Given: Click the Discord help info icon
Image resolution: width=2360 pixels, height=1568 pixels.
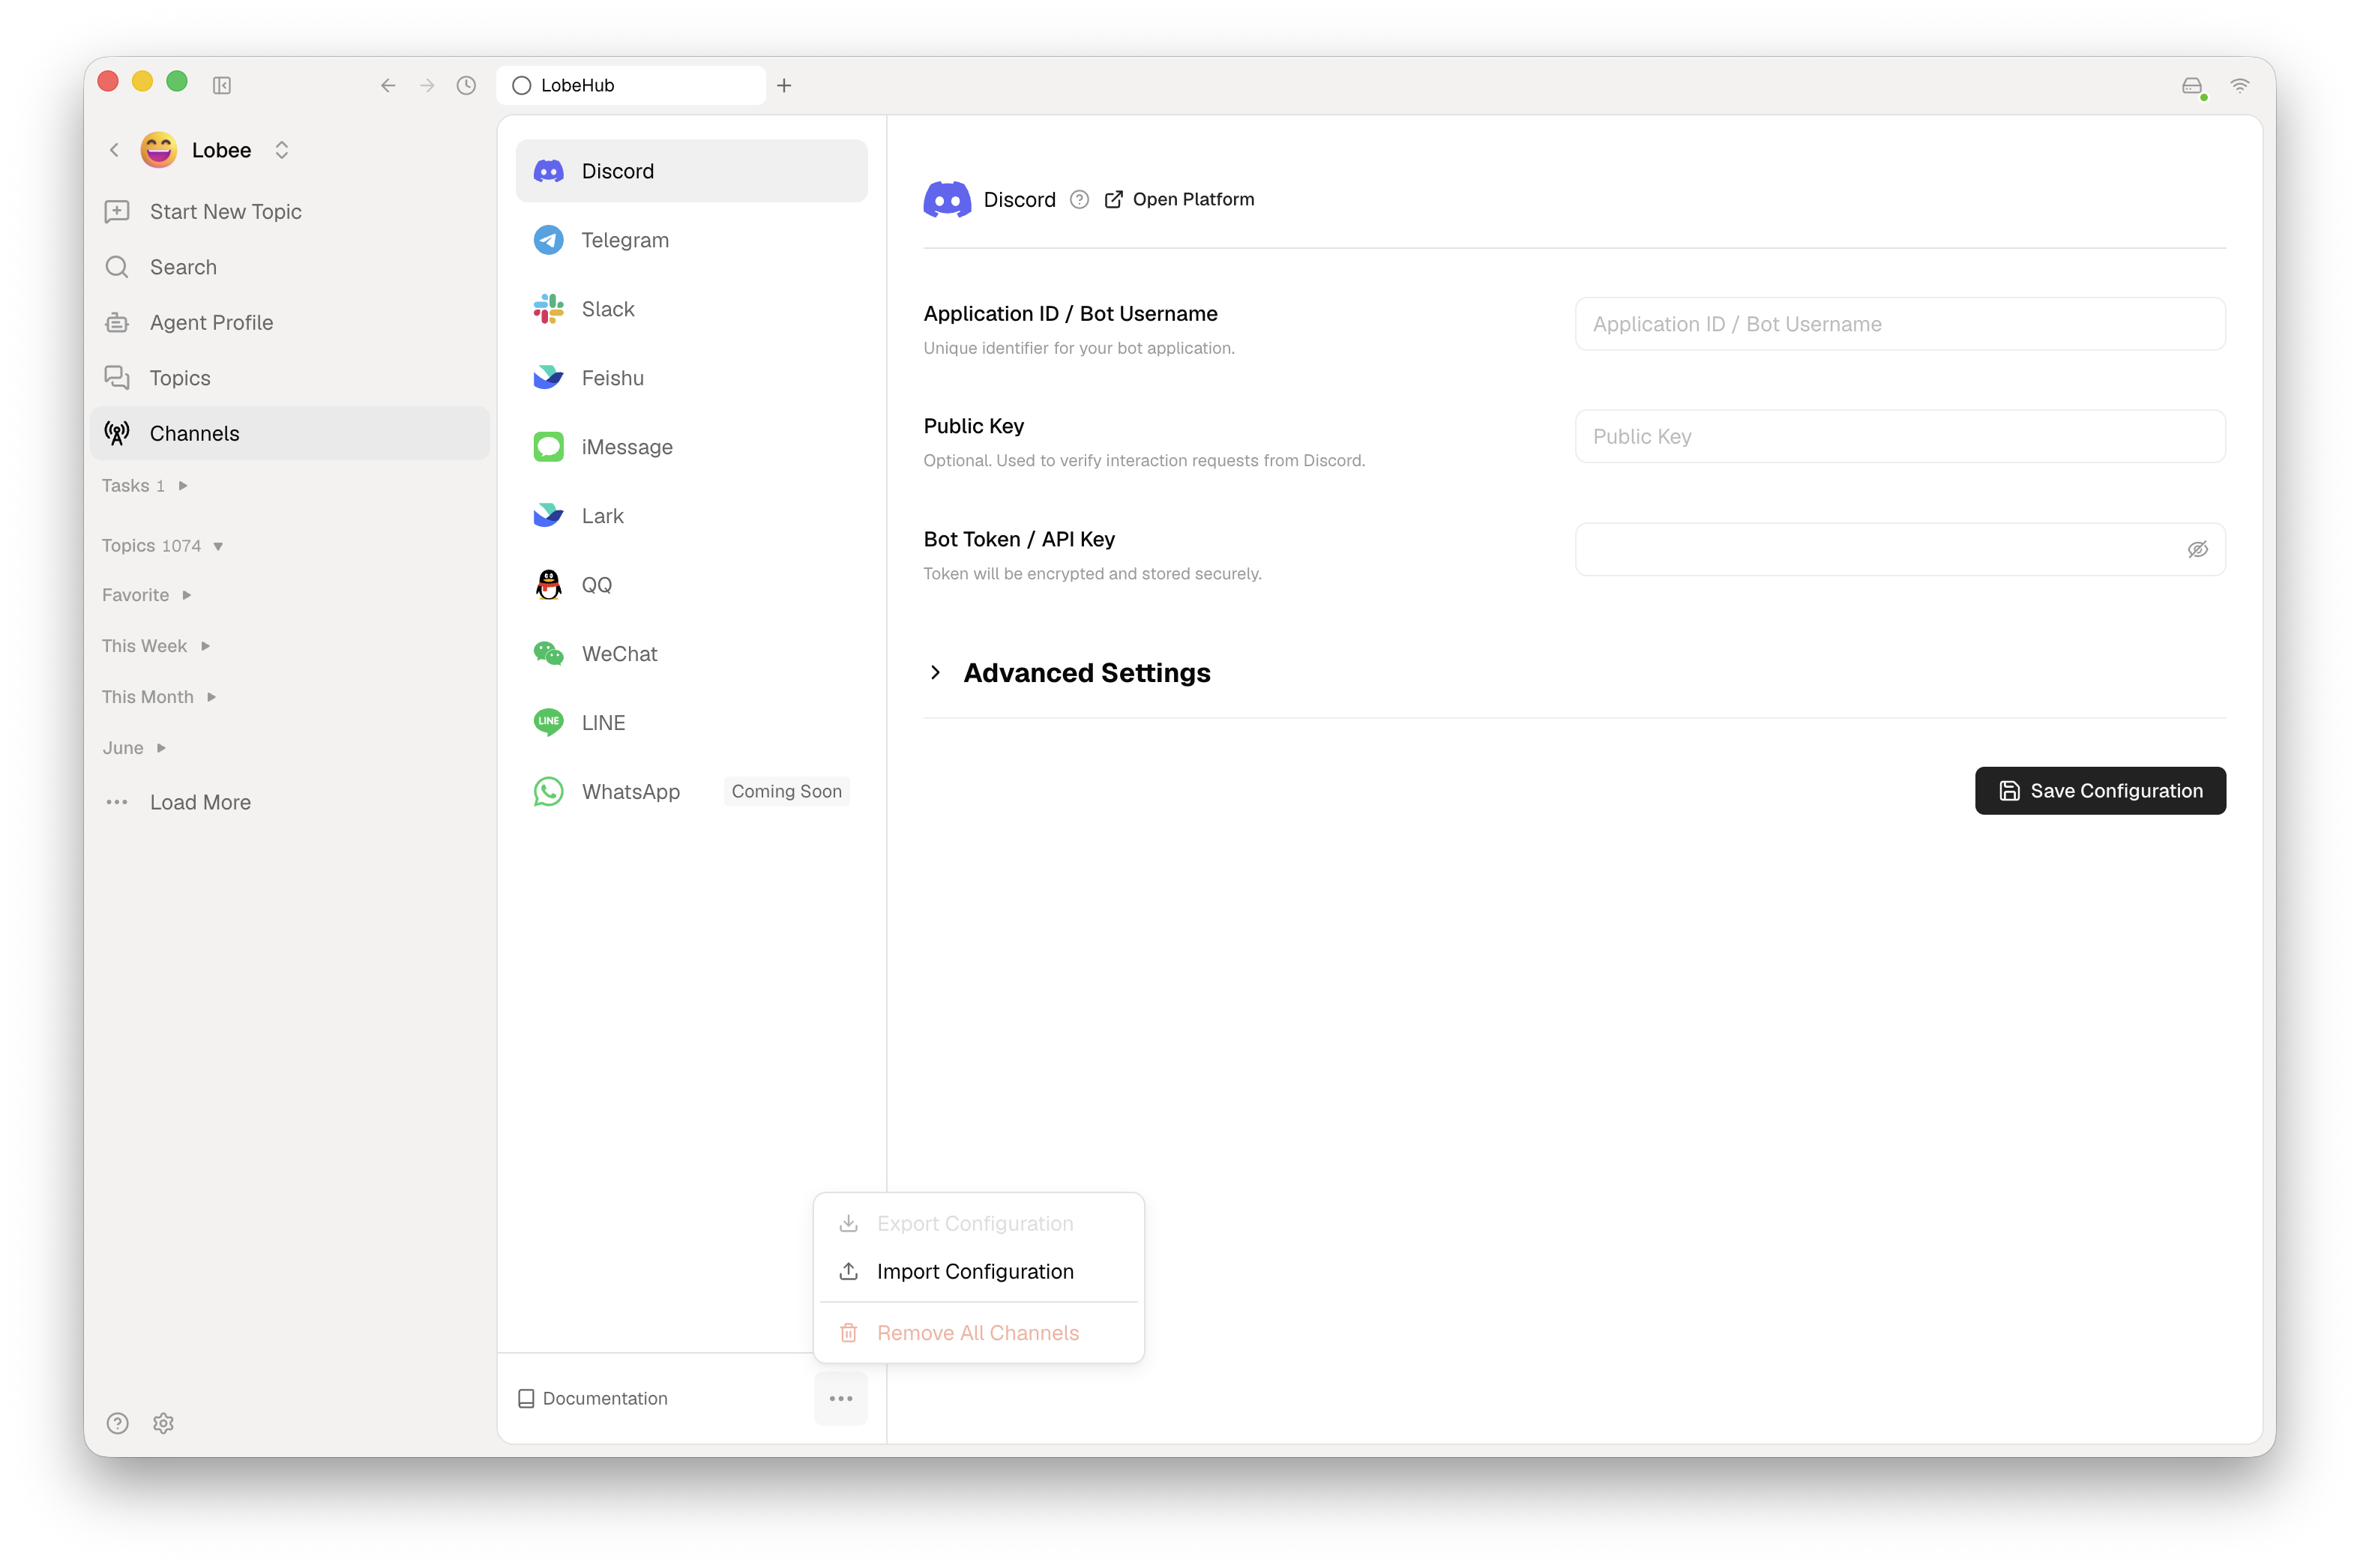Looking at the screenshot, I should click(1079, 199).
